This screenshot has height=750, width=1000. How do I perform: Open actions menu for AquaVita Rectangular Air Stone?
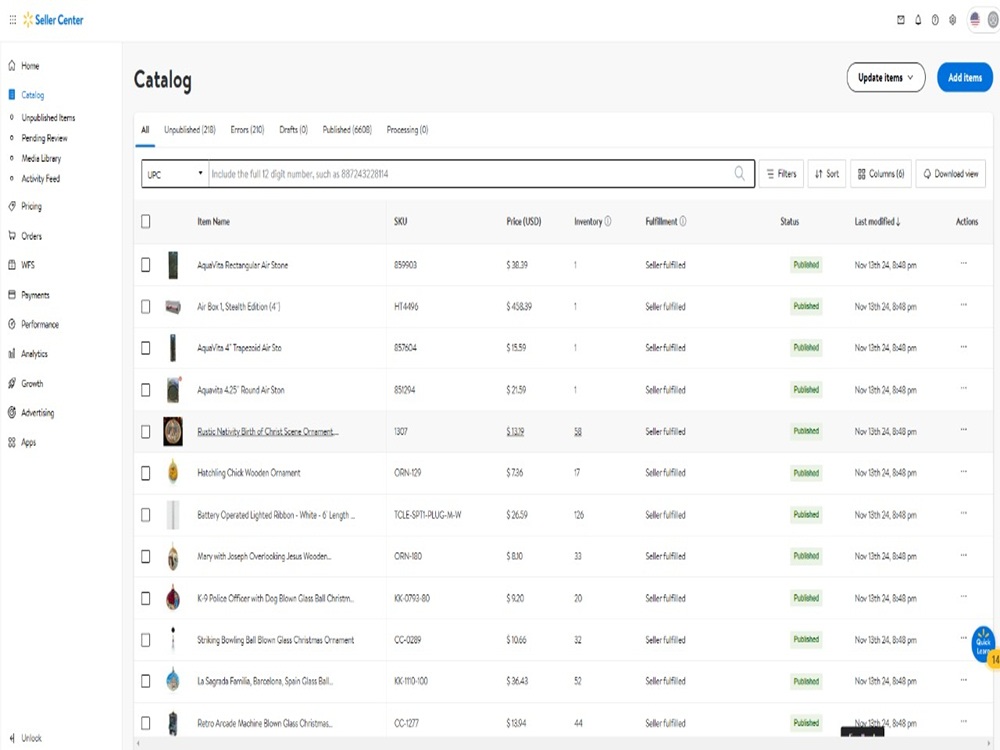click(964, 263)
